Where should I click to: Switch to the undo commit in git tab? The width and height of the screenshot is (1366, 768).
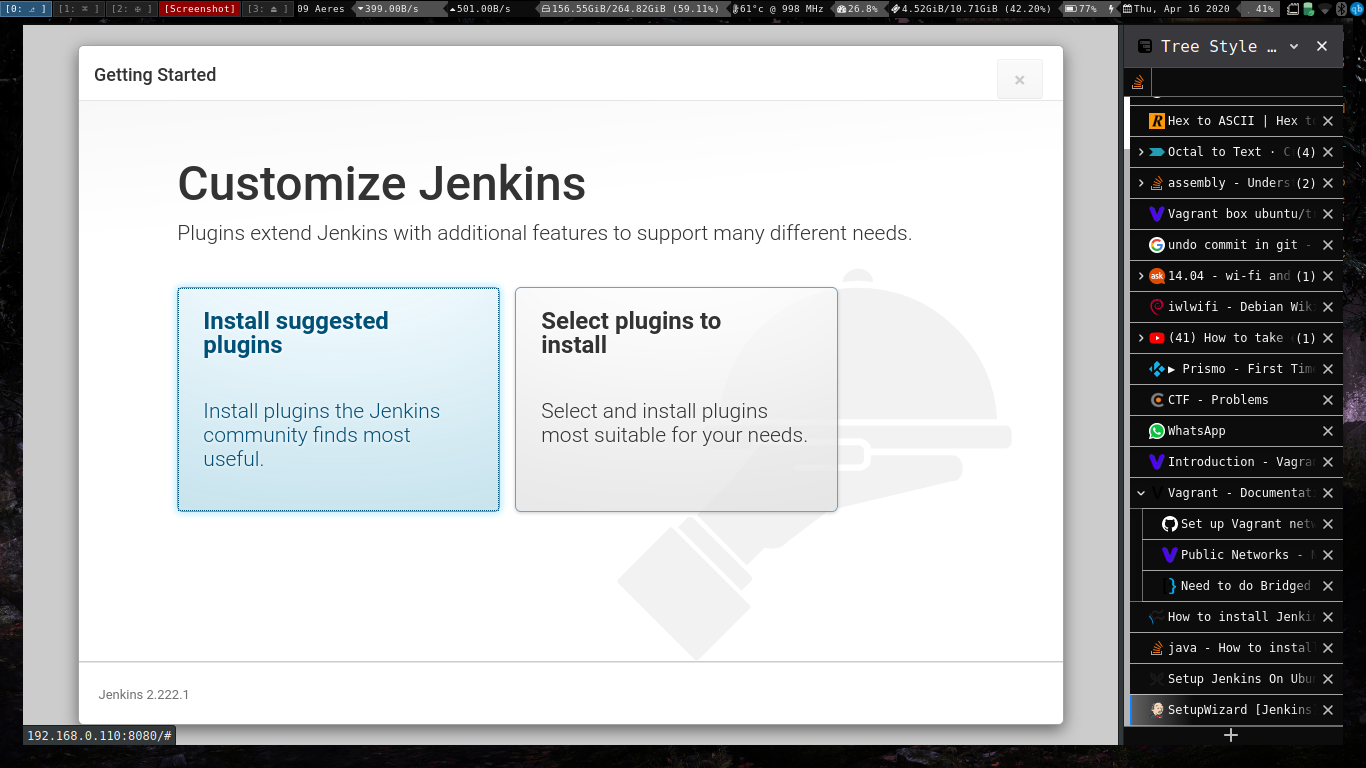[x=1236, y=245]
